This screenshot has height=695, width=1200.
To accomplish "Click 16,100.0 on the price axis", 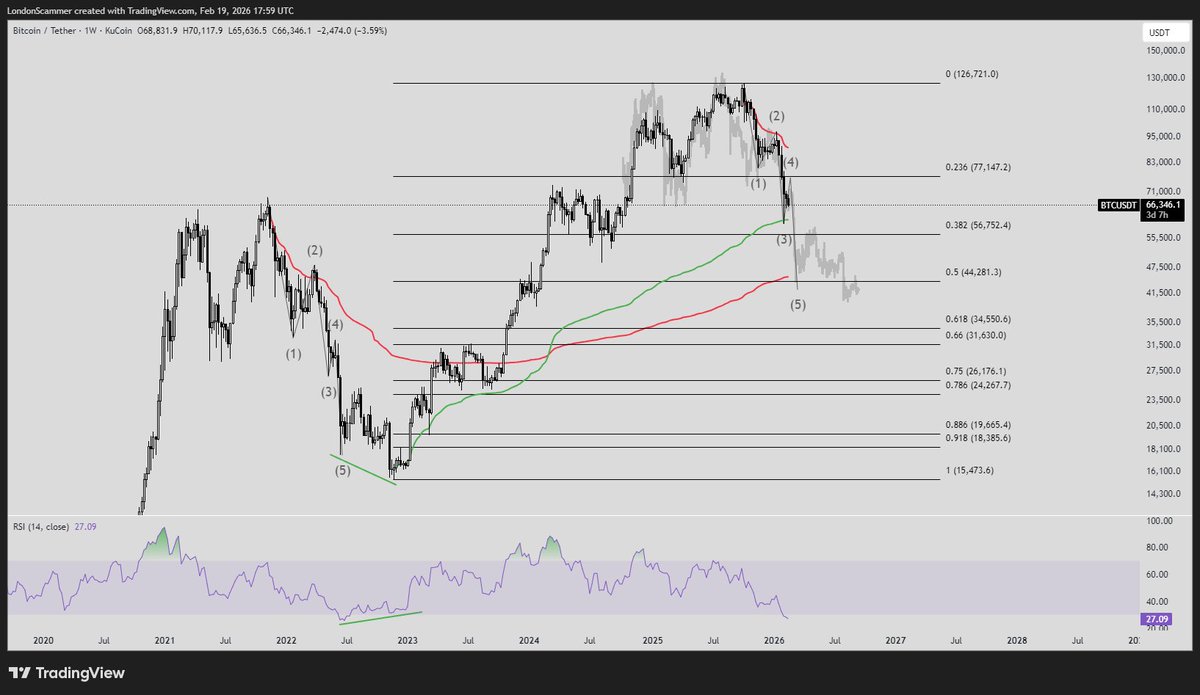I will [1165, 470].
